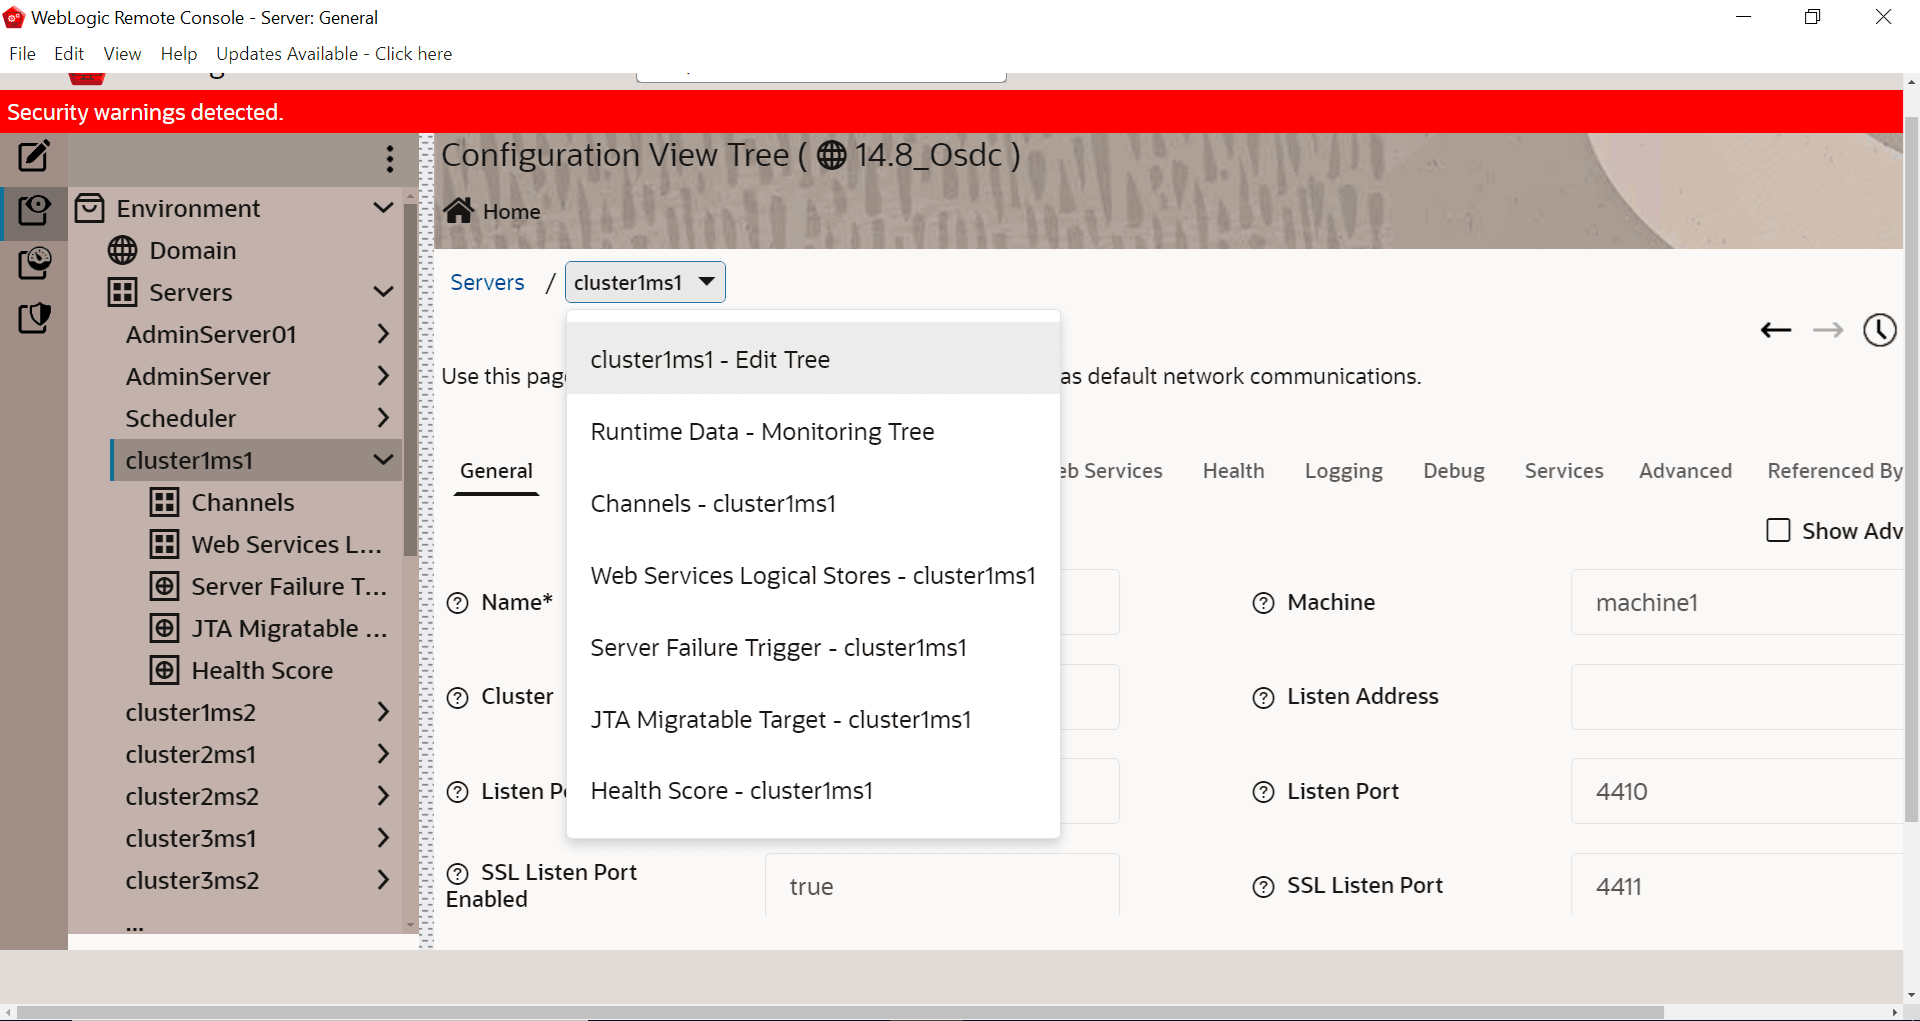This screenshot has width=1920, height=1021.
Task: Click the Edit Tree icon in left rail
Action: [x=34, y=156]
